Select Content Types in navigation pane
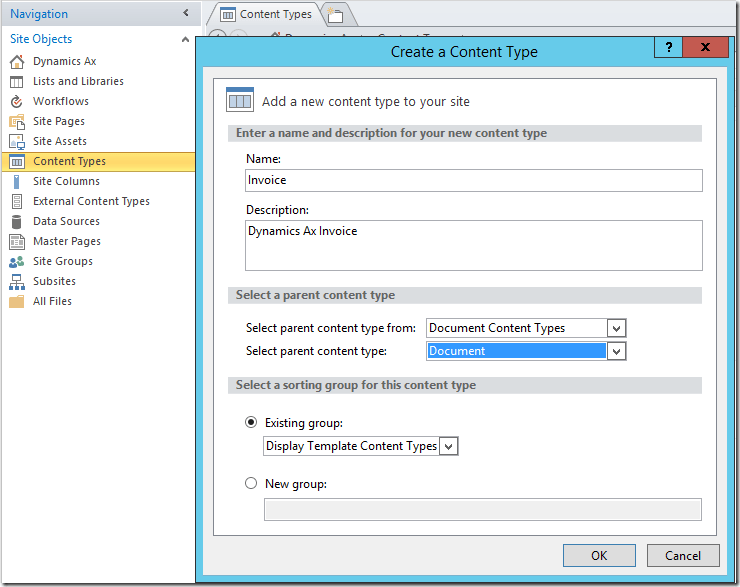The image size is (740, 587). pyautogui.click(x=99, y=161)
